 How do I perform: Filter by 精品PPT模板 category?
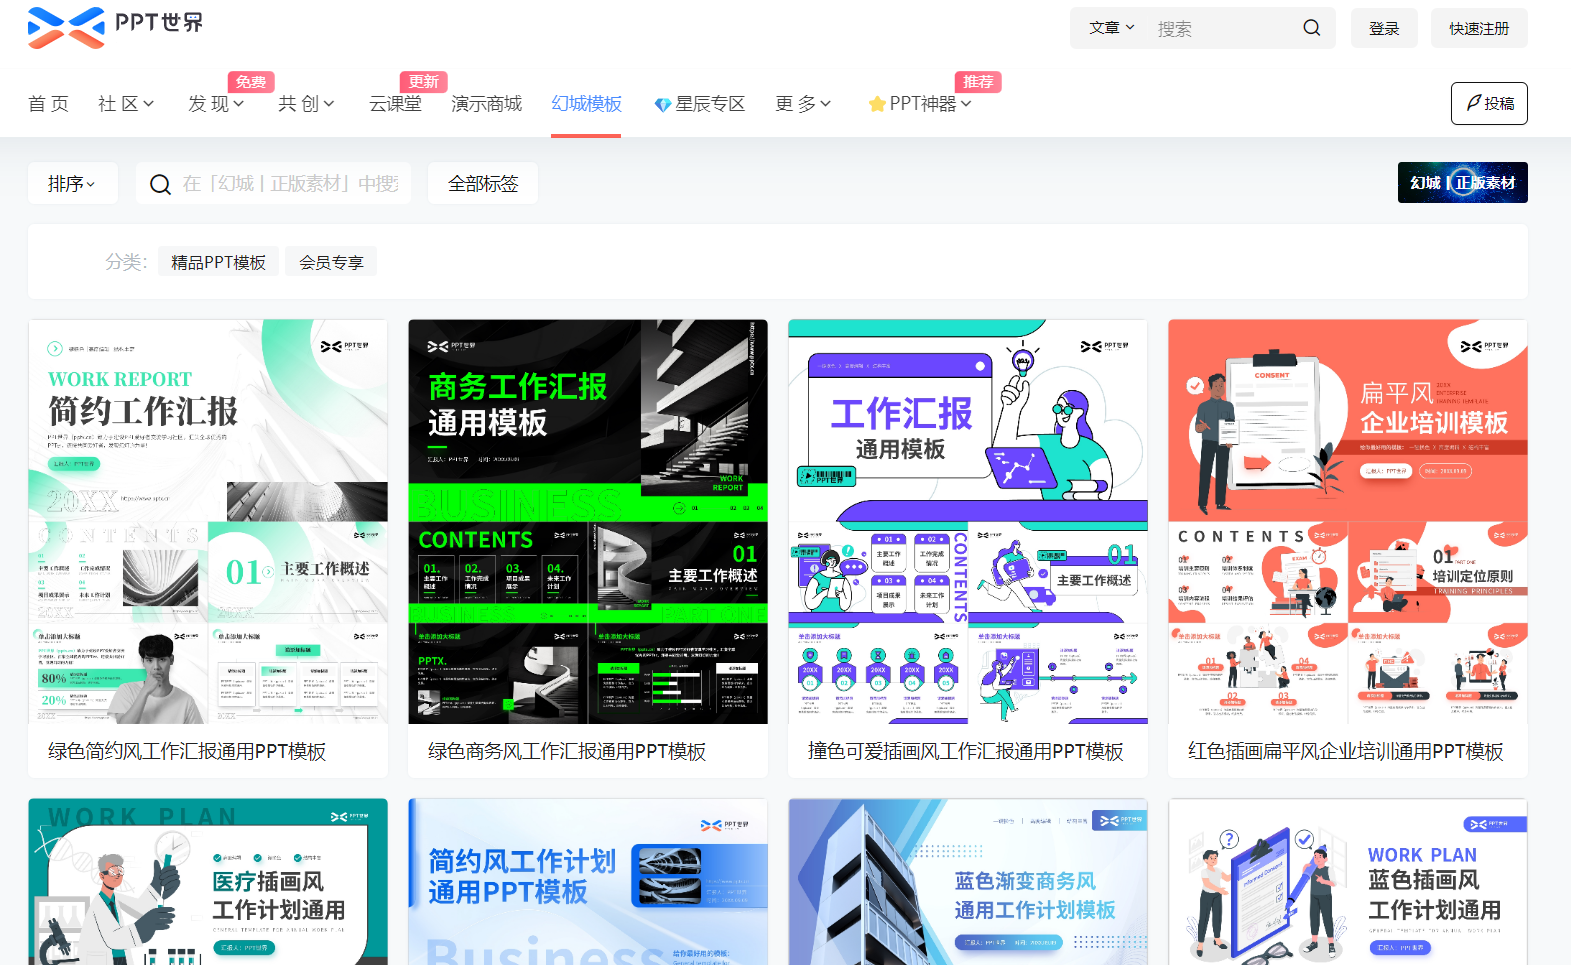point(218,262)
